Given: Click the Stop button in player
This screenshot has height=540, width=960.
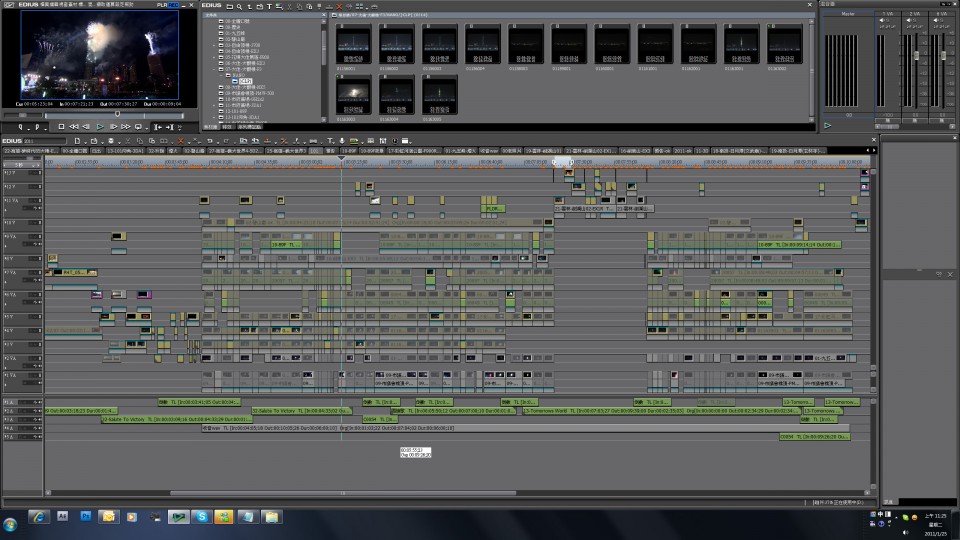Looking at the screenshot, I should (x=61, y=127).
